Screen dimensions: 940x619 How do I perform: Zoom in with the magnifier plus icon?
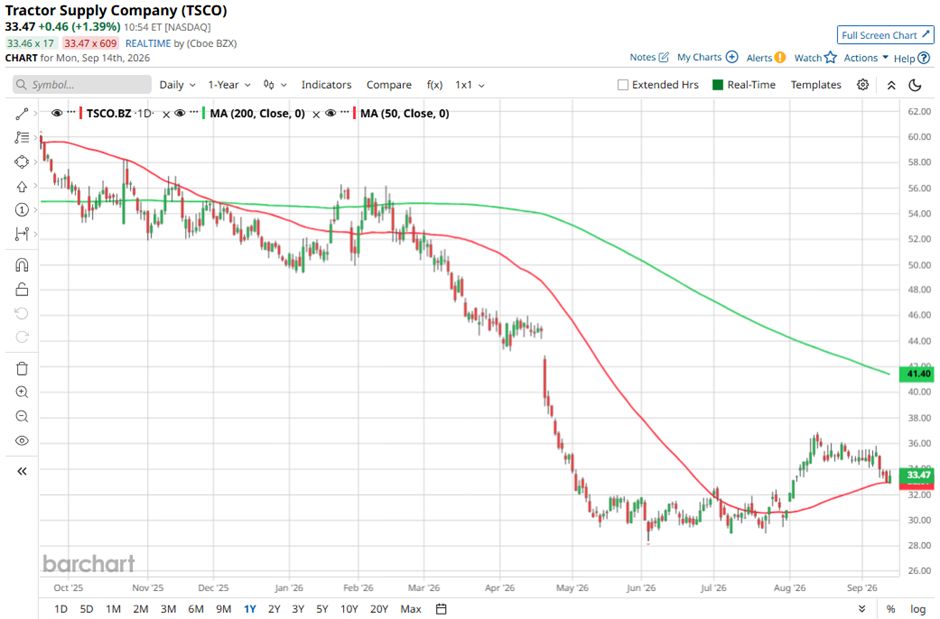pos(22,392)
